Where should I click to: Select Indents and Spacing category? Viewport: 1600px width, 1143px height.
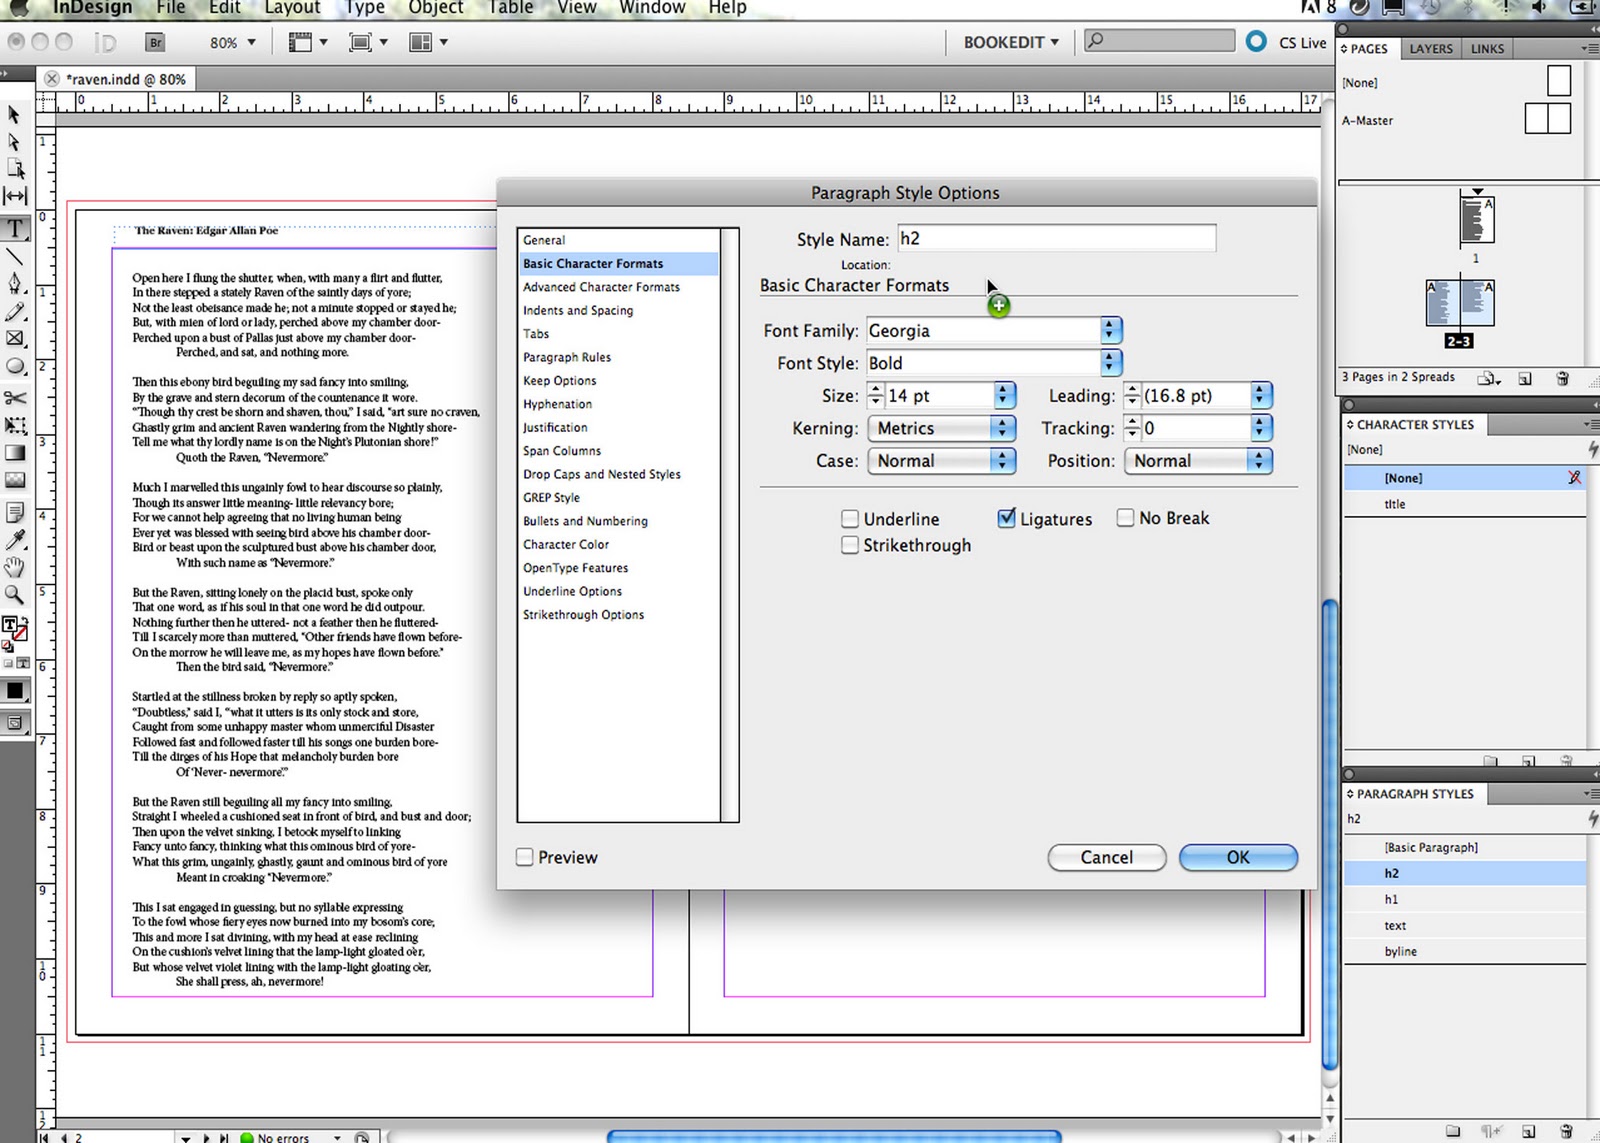point(578,310)
